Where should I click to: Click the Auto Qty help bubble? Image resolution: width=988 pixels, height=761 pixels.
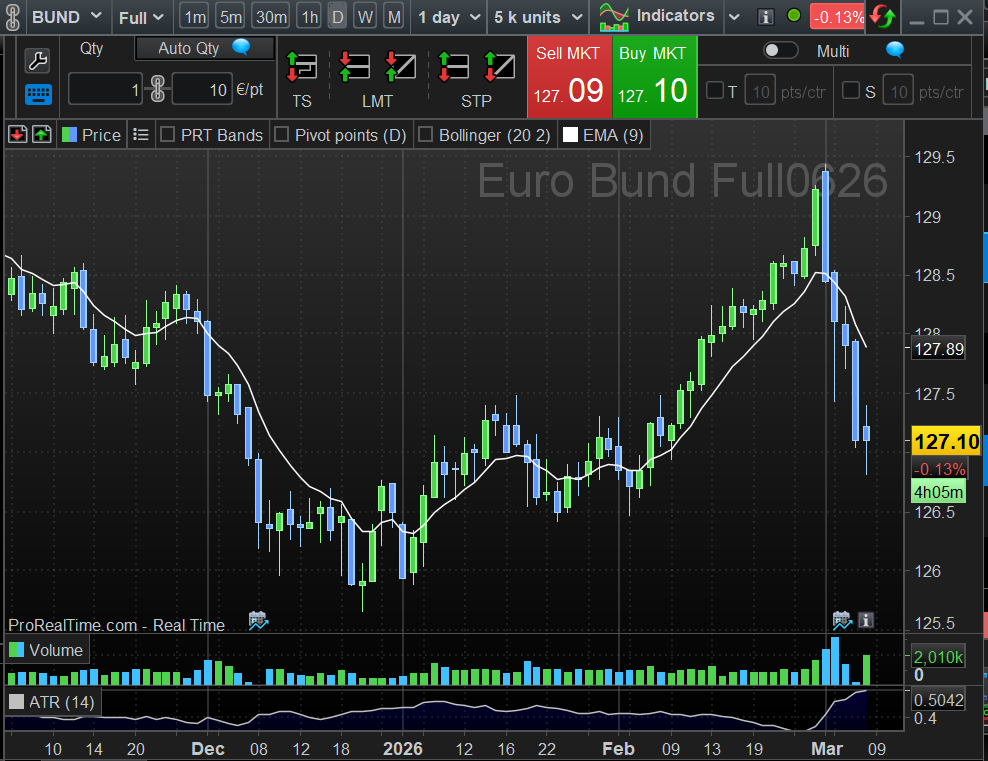(x=241, y=48)
